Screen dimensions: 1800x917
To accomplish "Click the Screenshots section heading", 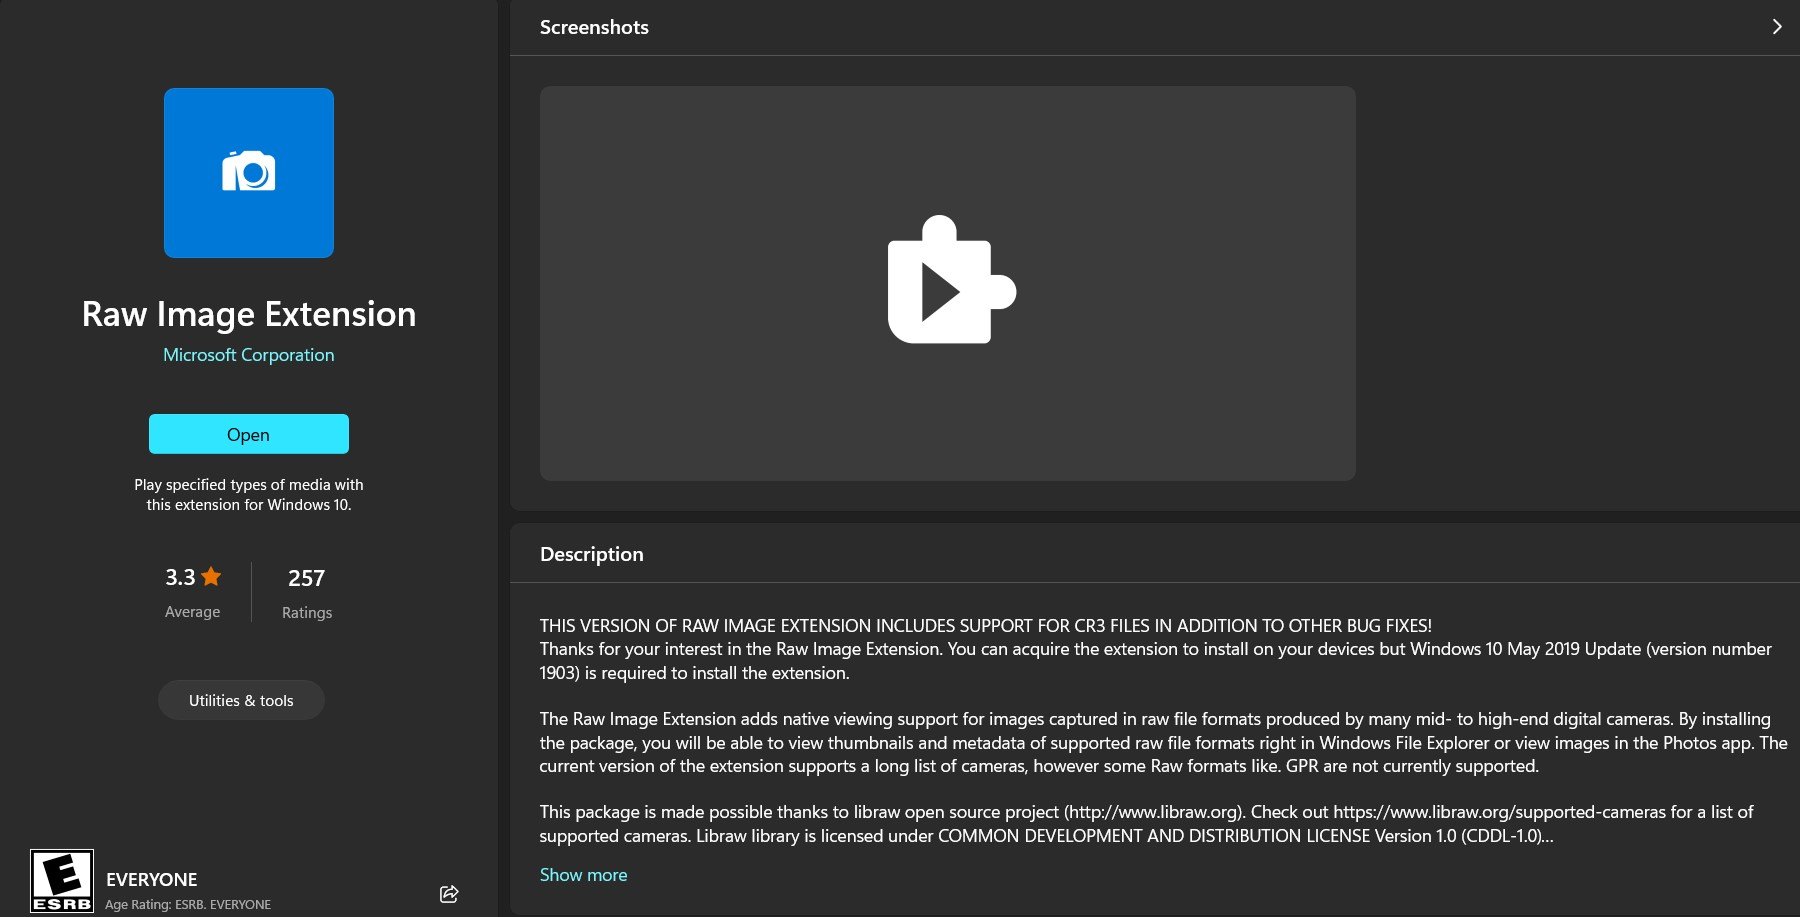I will pyautogui.click(x=594, y=27).
